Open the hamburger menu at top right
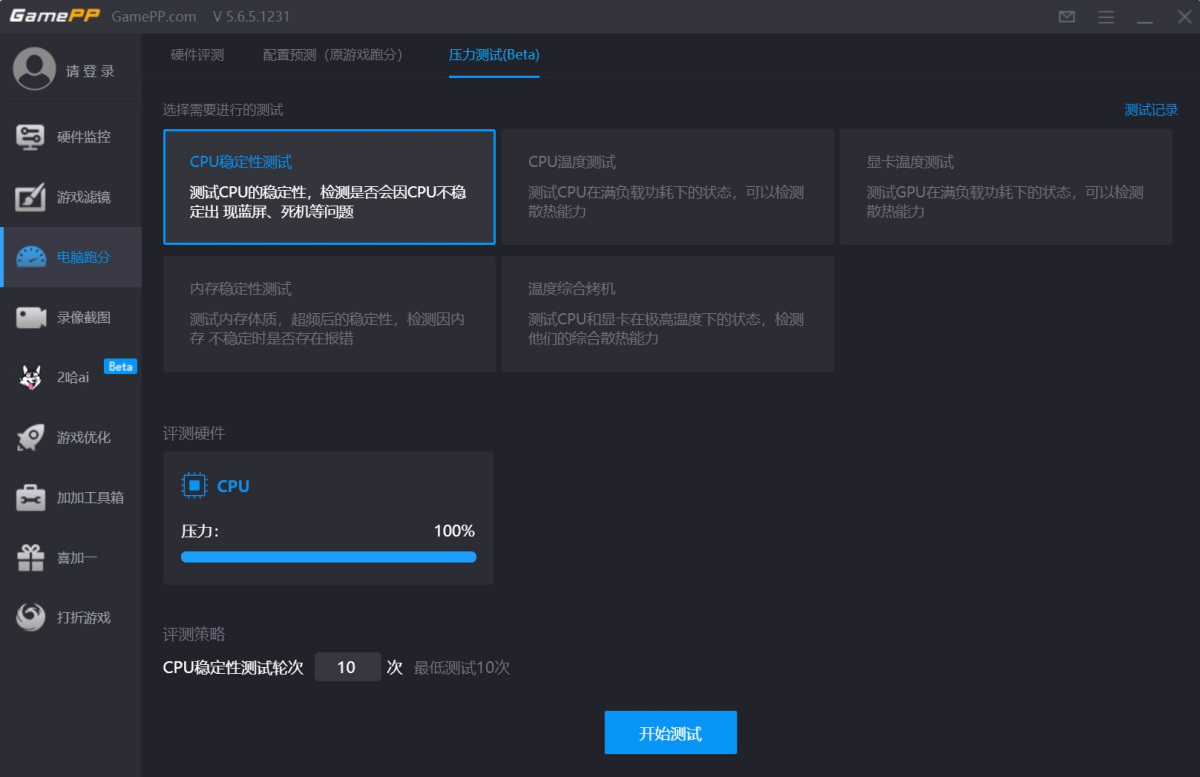 coord(1106,17)
